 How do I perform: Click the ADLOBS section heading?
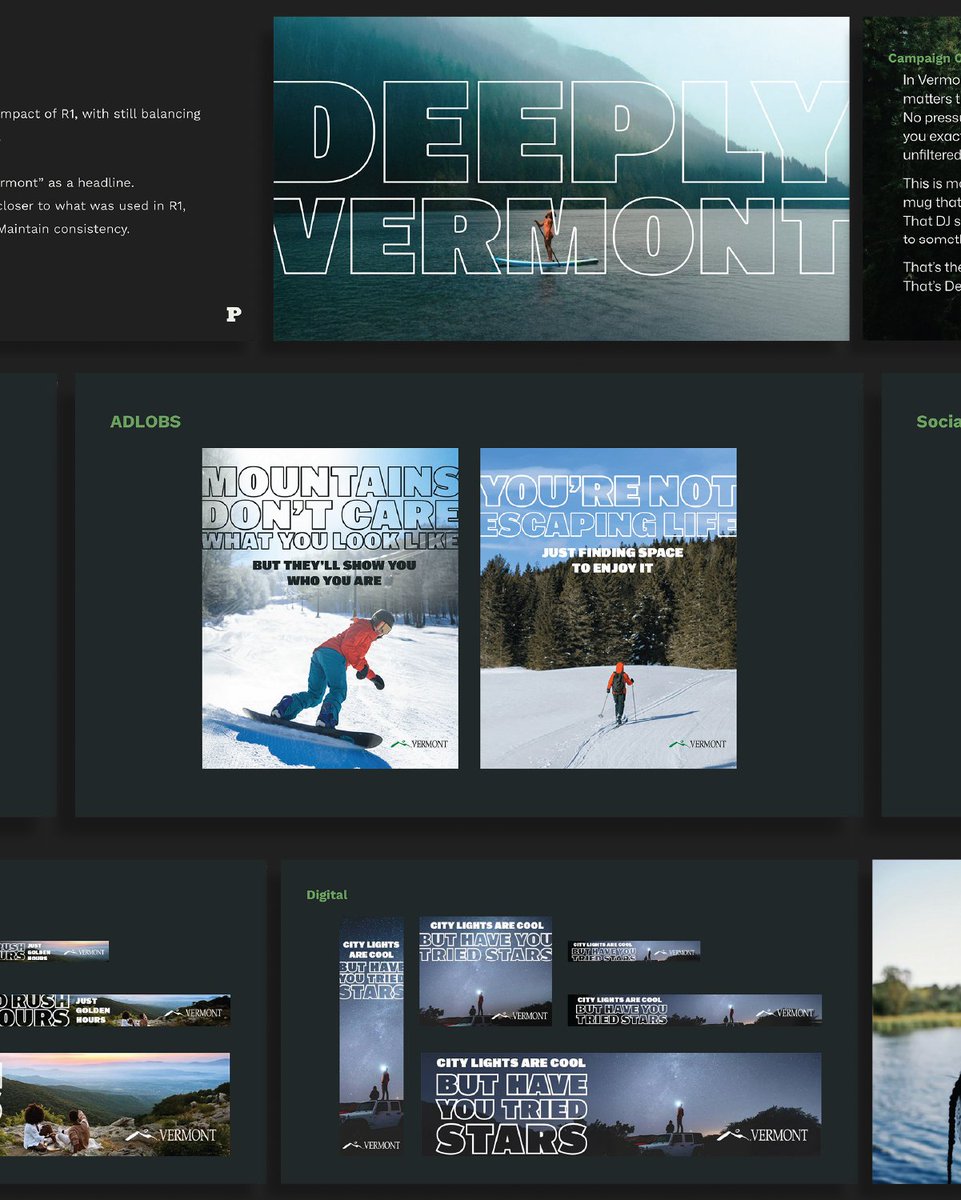[145, 421]
